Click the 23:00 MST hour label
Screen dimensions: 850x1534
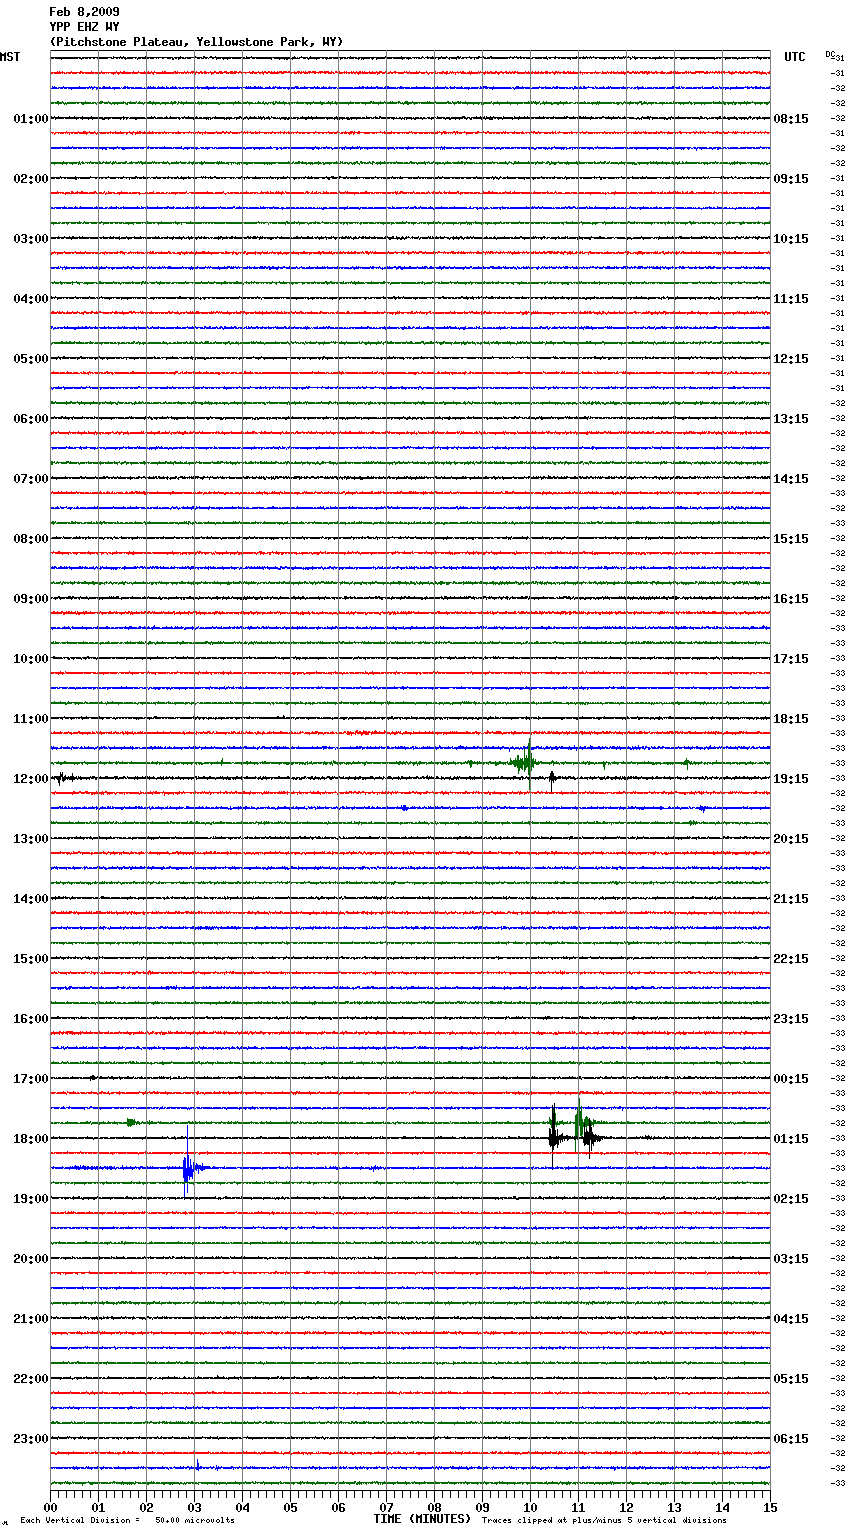click(31, 1439)
